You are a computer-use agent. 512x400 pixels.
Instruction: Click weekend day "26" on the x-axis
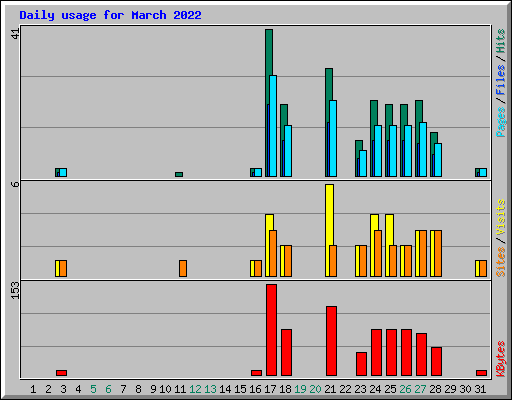(x=405, y=389)
